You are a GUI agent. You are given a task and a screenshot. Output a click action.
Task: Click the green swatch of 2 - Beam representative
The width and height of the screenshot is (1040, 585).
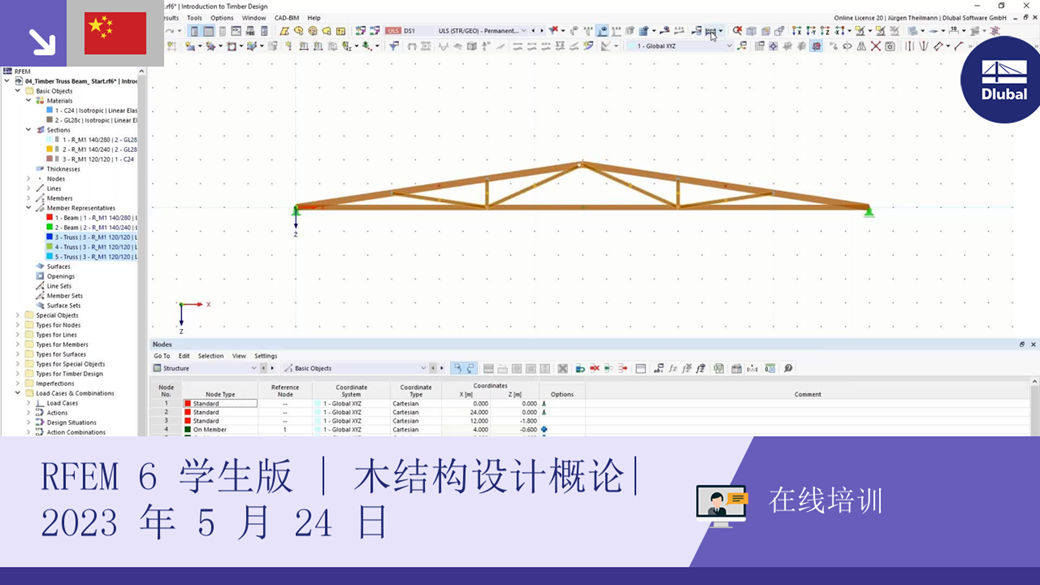click(x=49, y=228)
